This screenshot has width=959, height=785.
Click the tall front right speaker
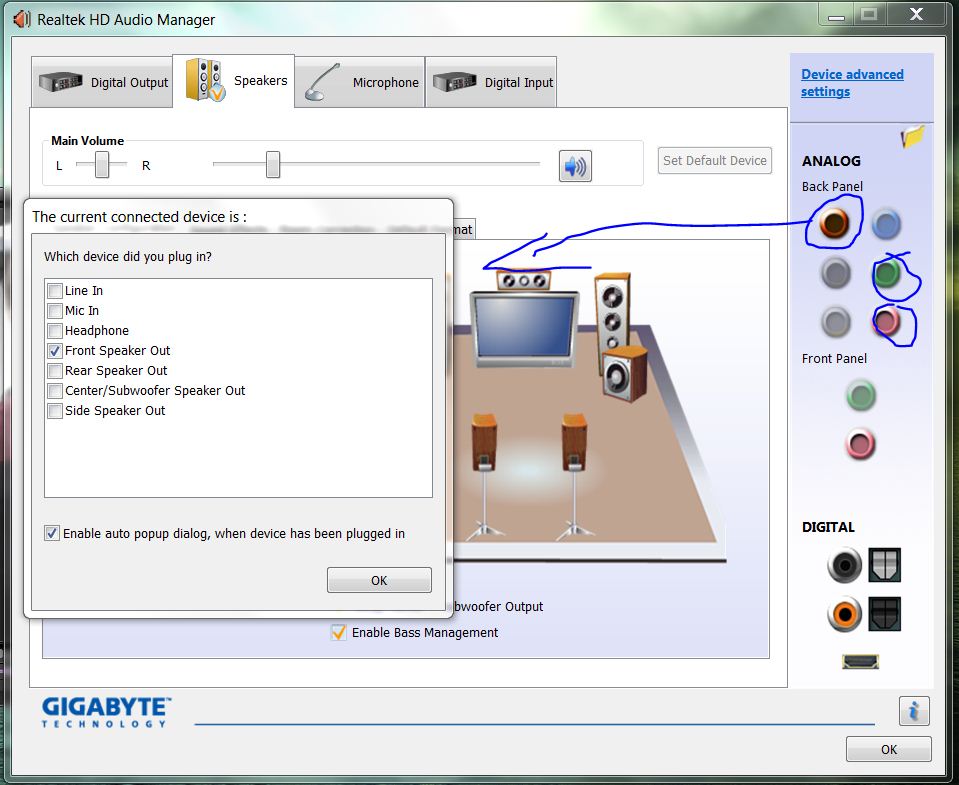pyautogui.click(x=613, y=313)
